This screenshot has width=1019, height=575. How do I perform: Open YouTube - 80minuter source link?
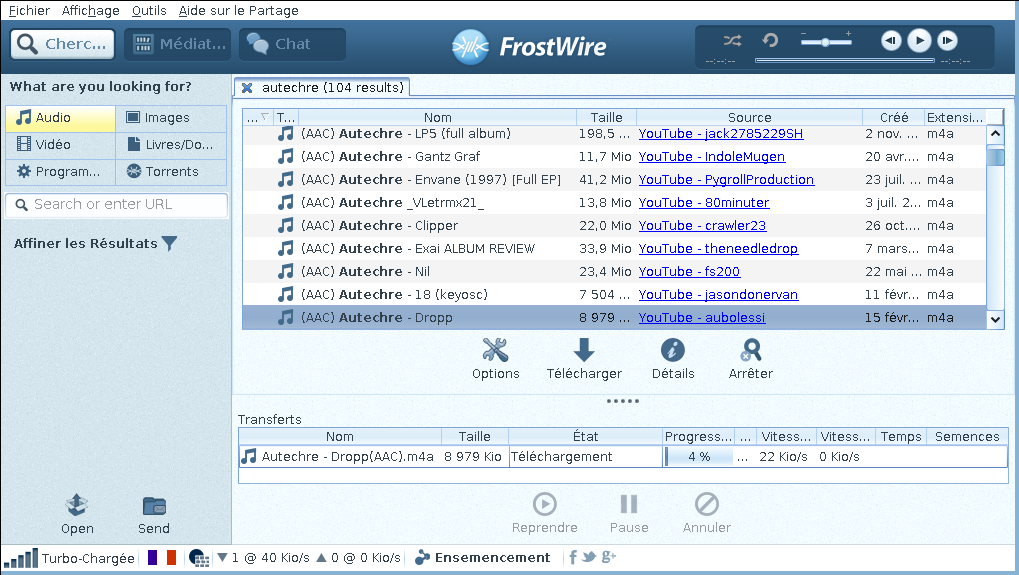click(704, 203)
